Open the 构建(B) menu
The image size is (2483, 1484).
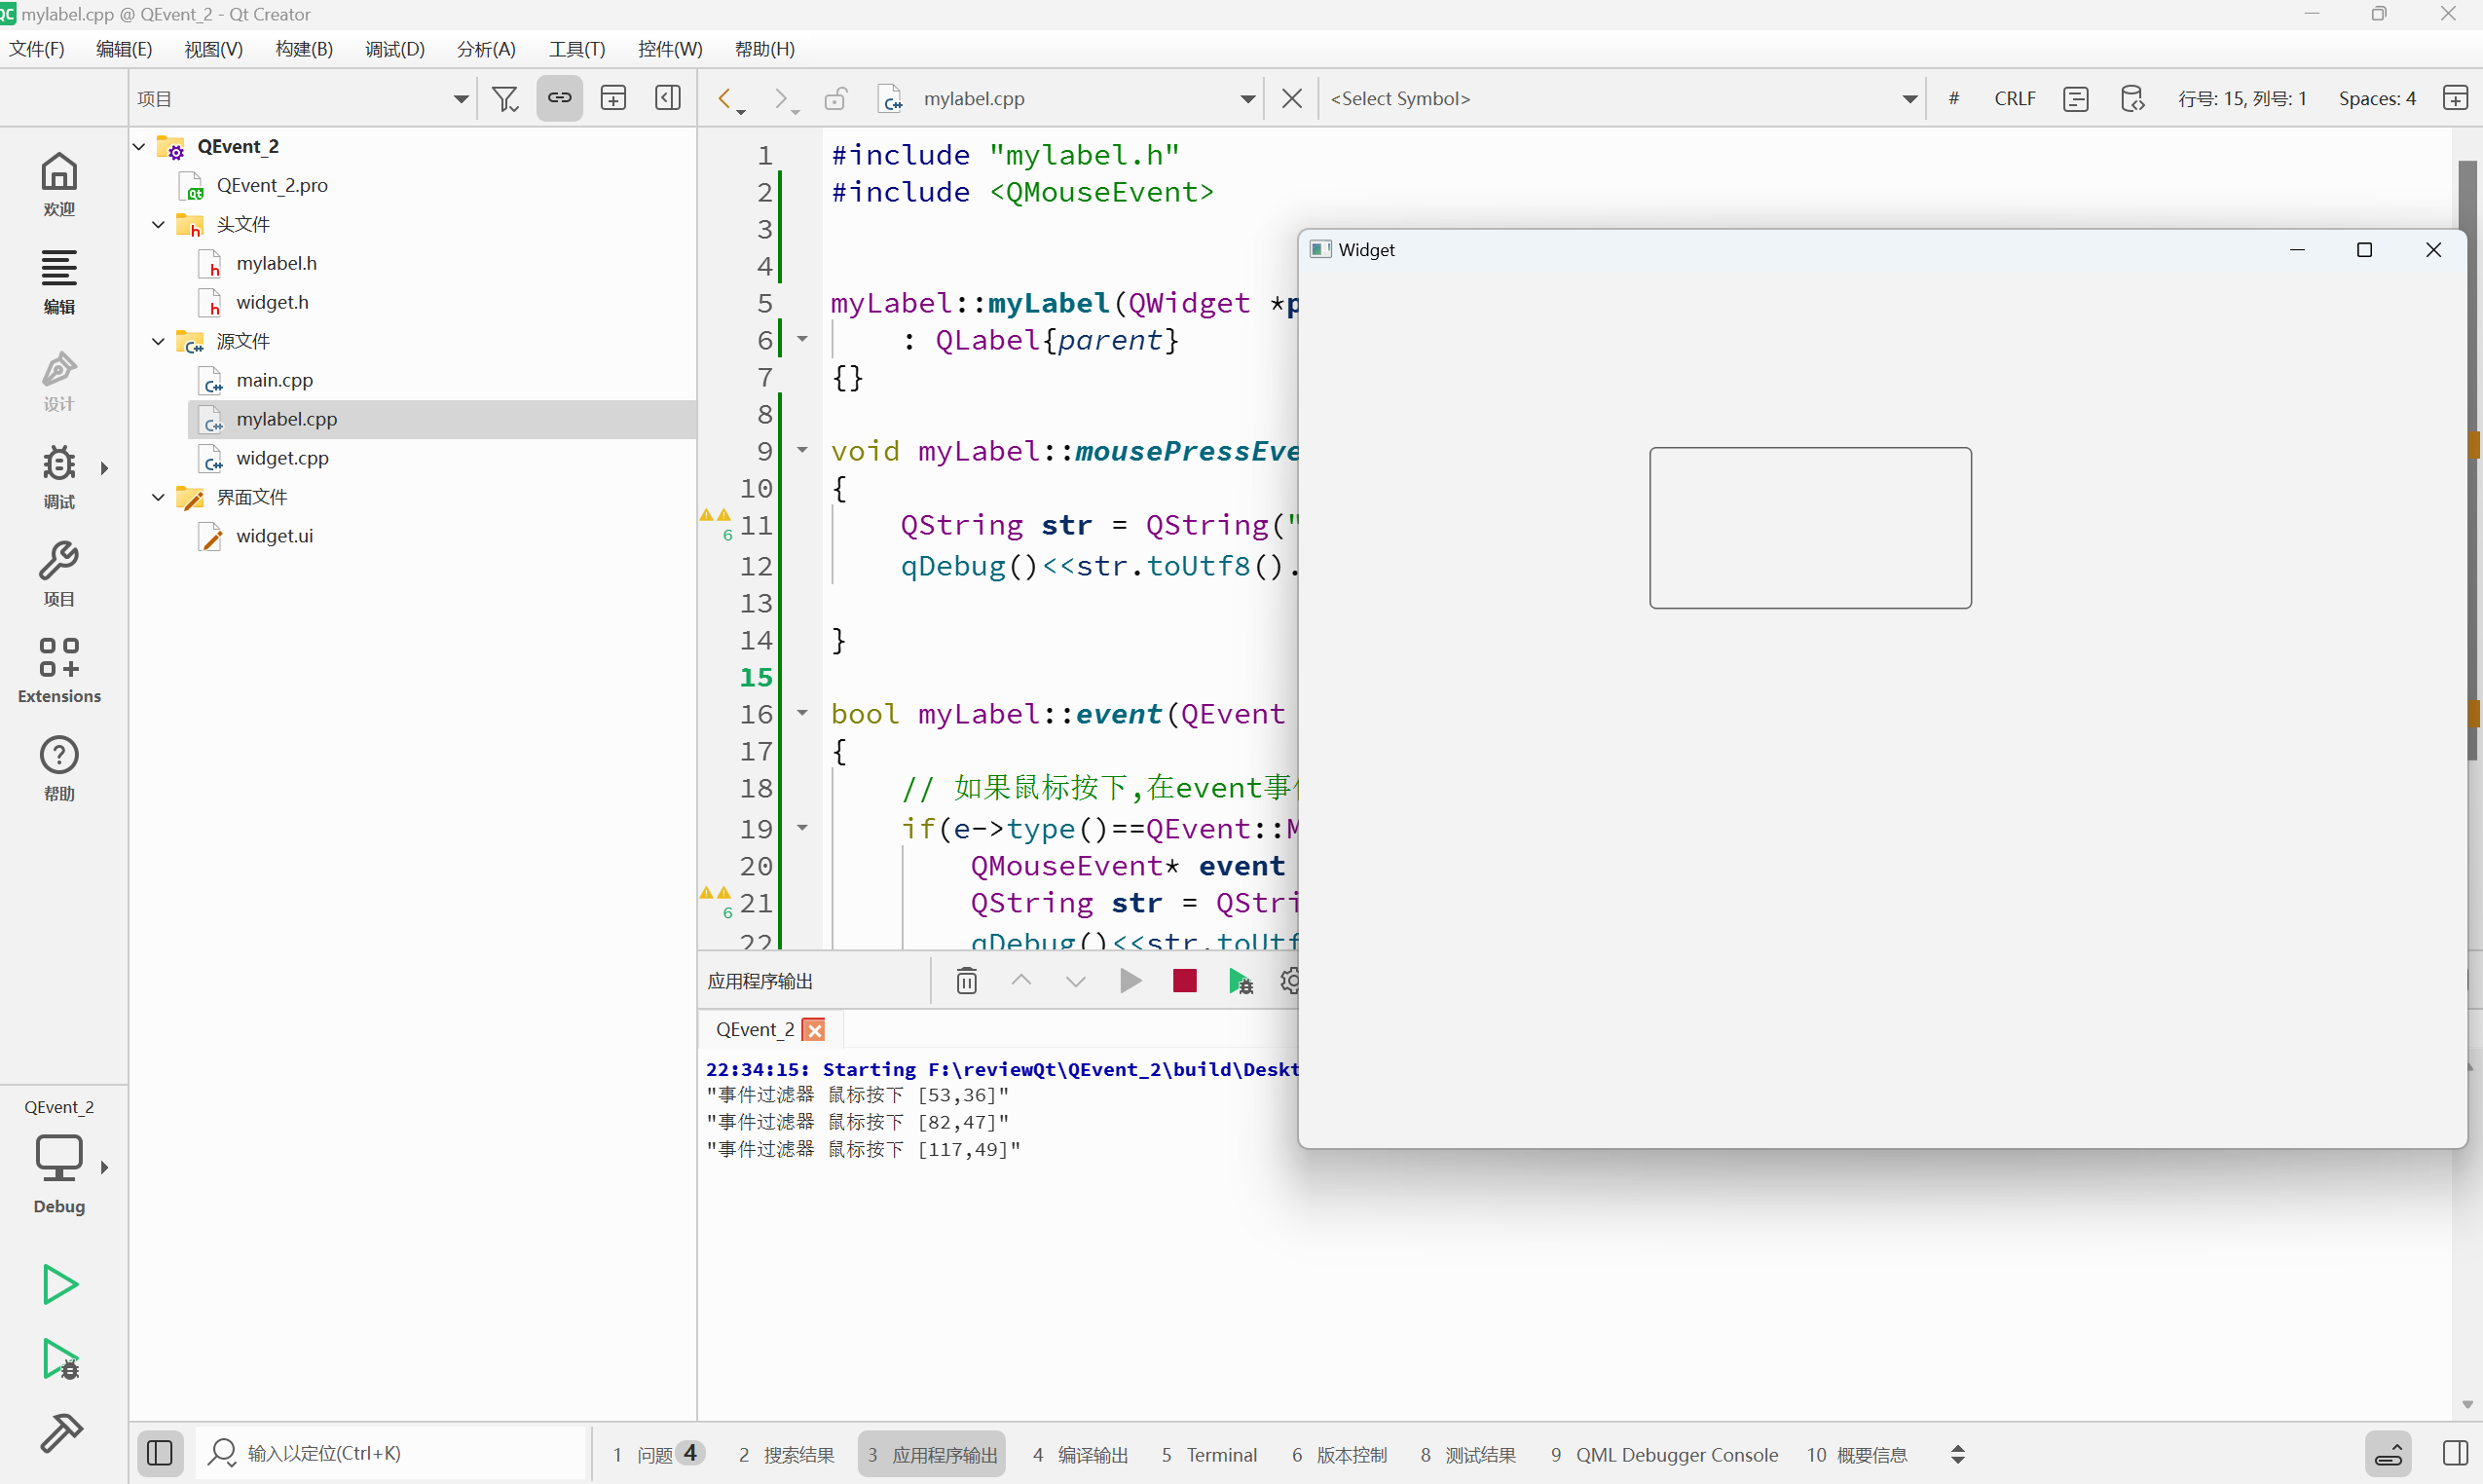click(304, 49)
